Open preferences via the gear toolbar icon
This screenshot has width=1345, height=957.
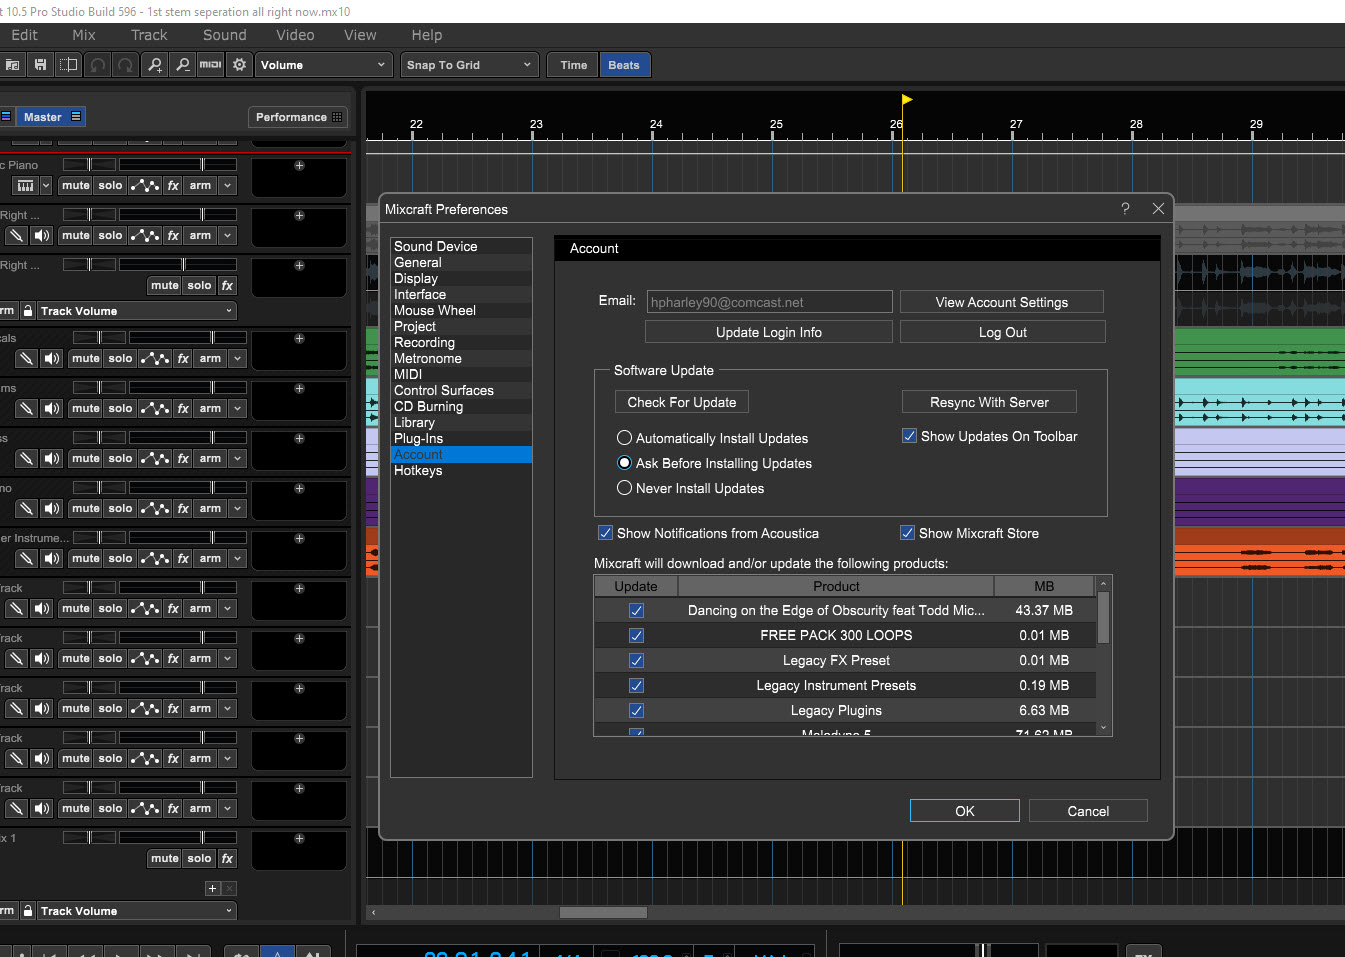pyautogui.click(x=239, y=65)
